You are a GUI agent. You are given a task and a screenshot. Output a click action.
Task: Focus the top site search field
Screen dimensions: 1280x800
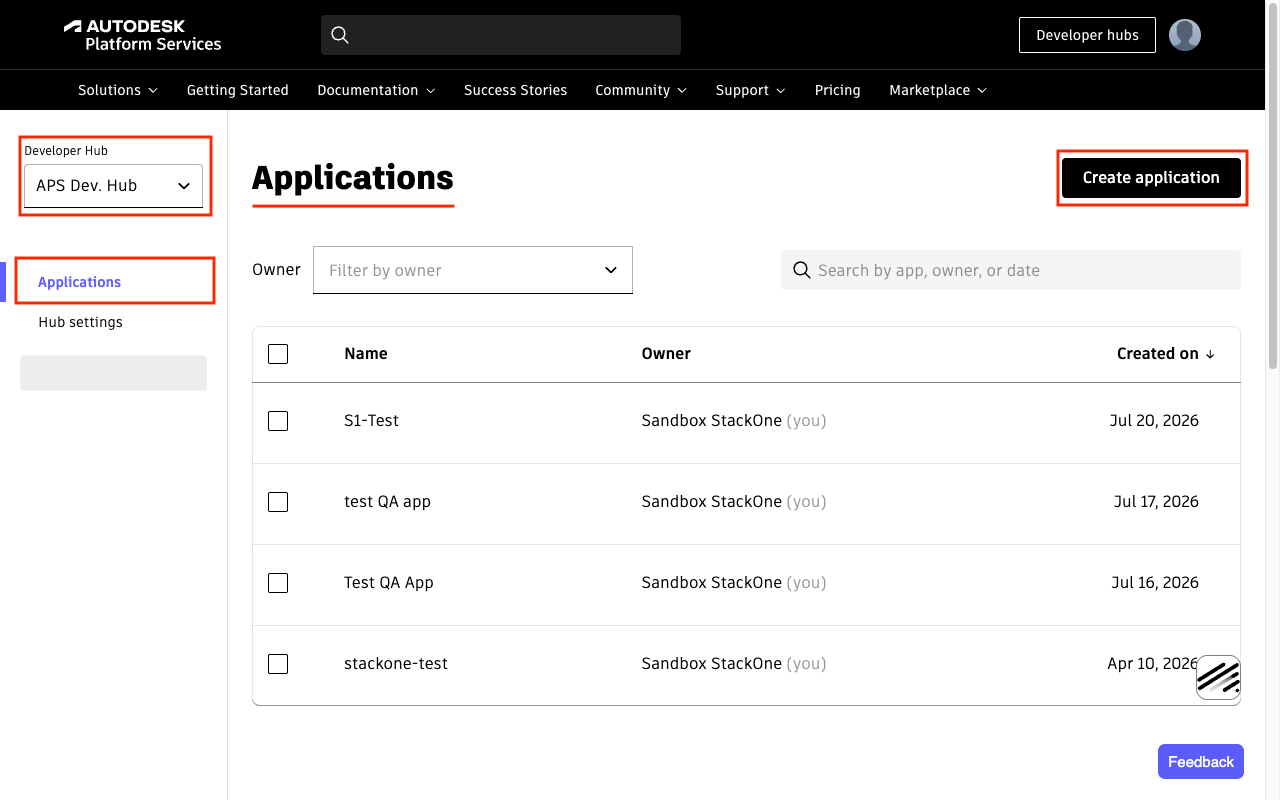click(x=501, y=35)
